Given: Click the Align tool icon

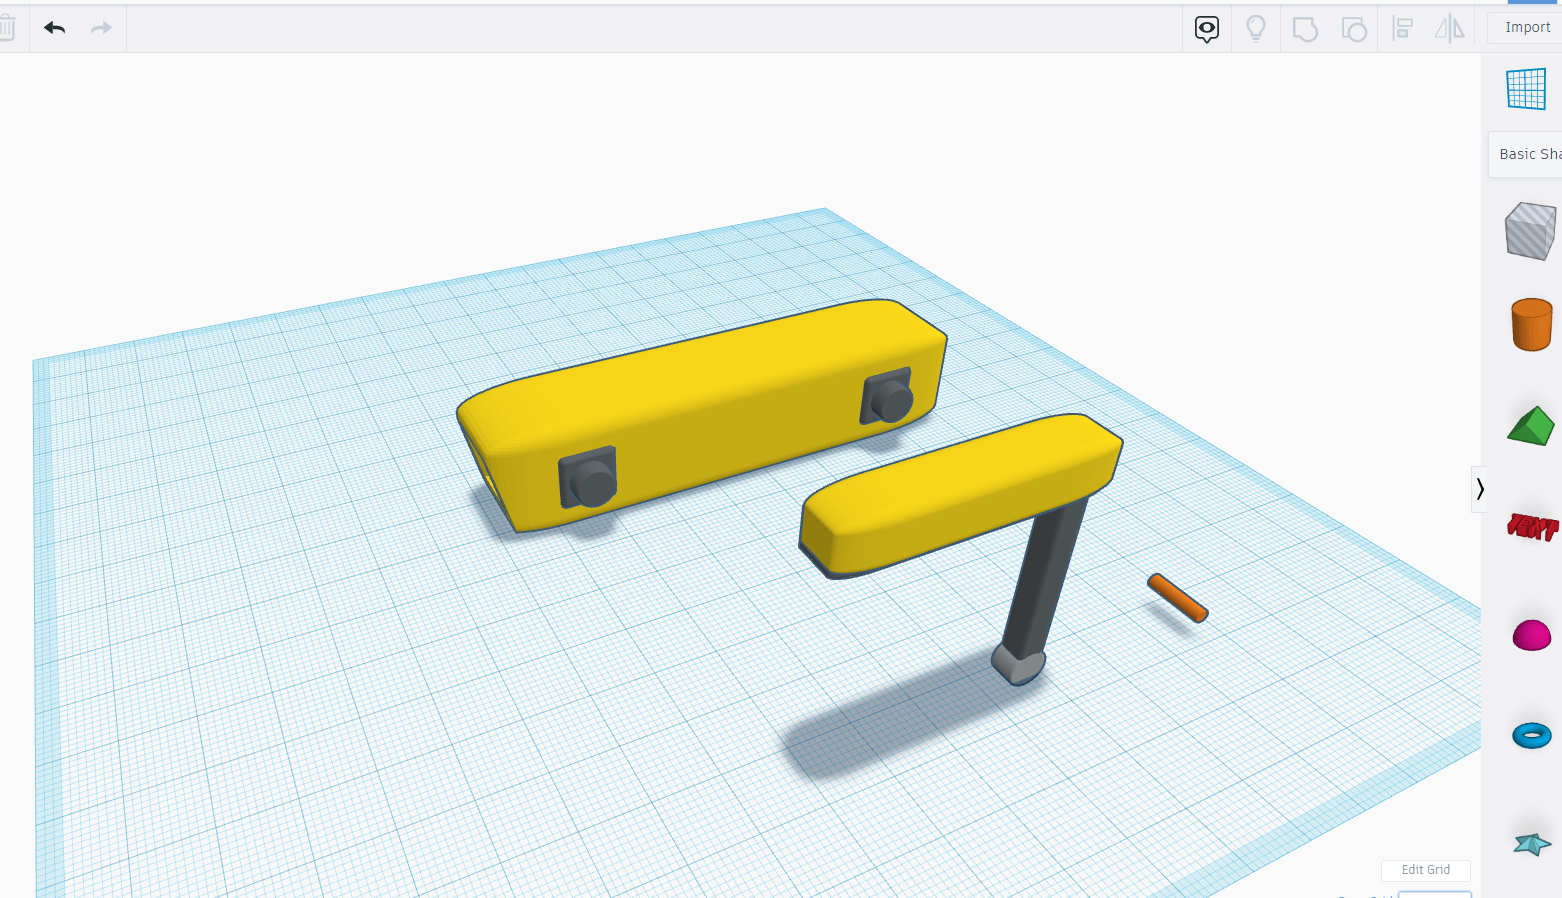Looking at the screenshot, I should 1403,29.
